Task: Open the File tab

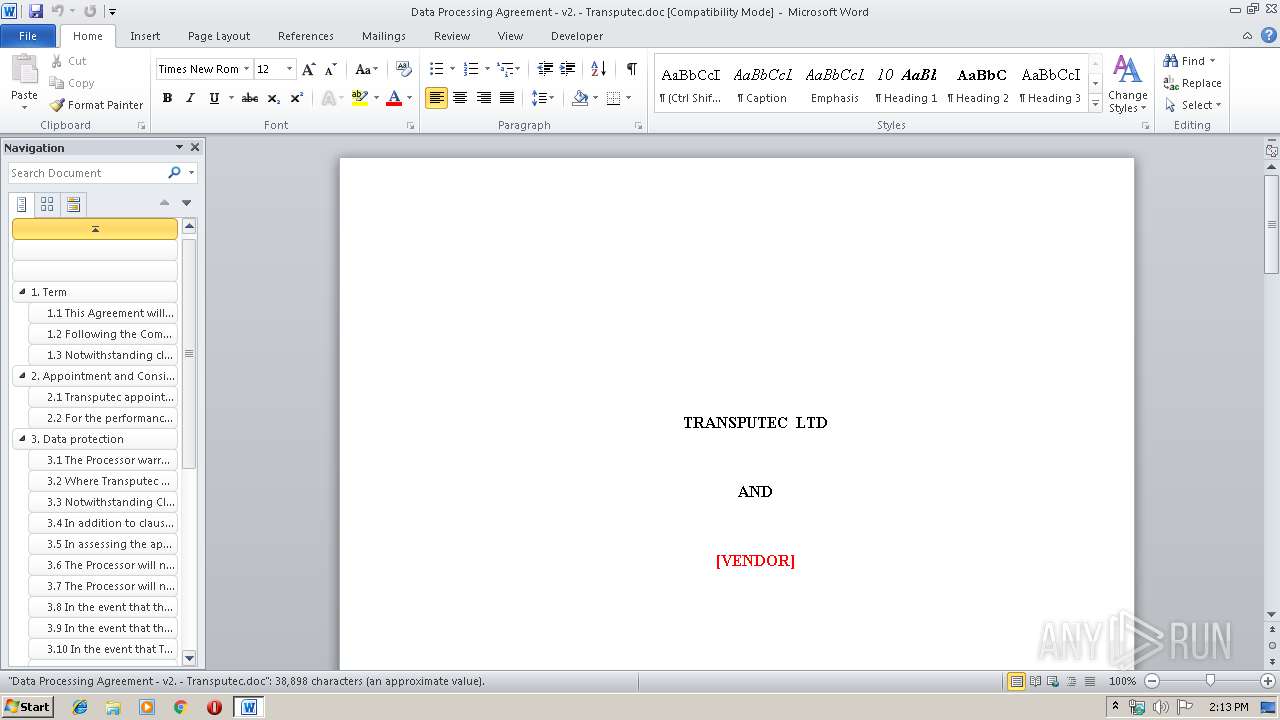Action: (x=28, y=36)
